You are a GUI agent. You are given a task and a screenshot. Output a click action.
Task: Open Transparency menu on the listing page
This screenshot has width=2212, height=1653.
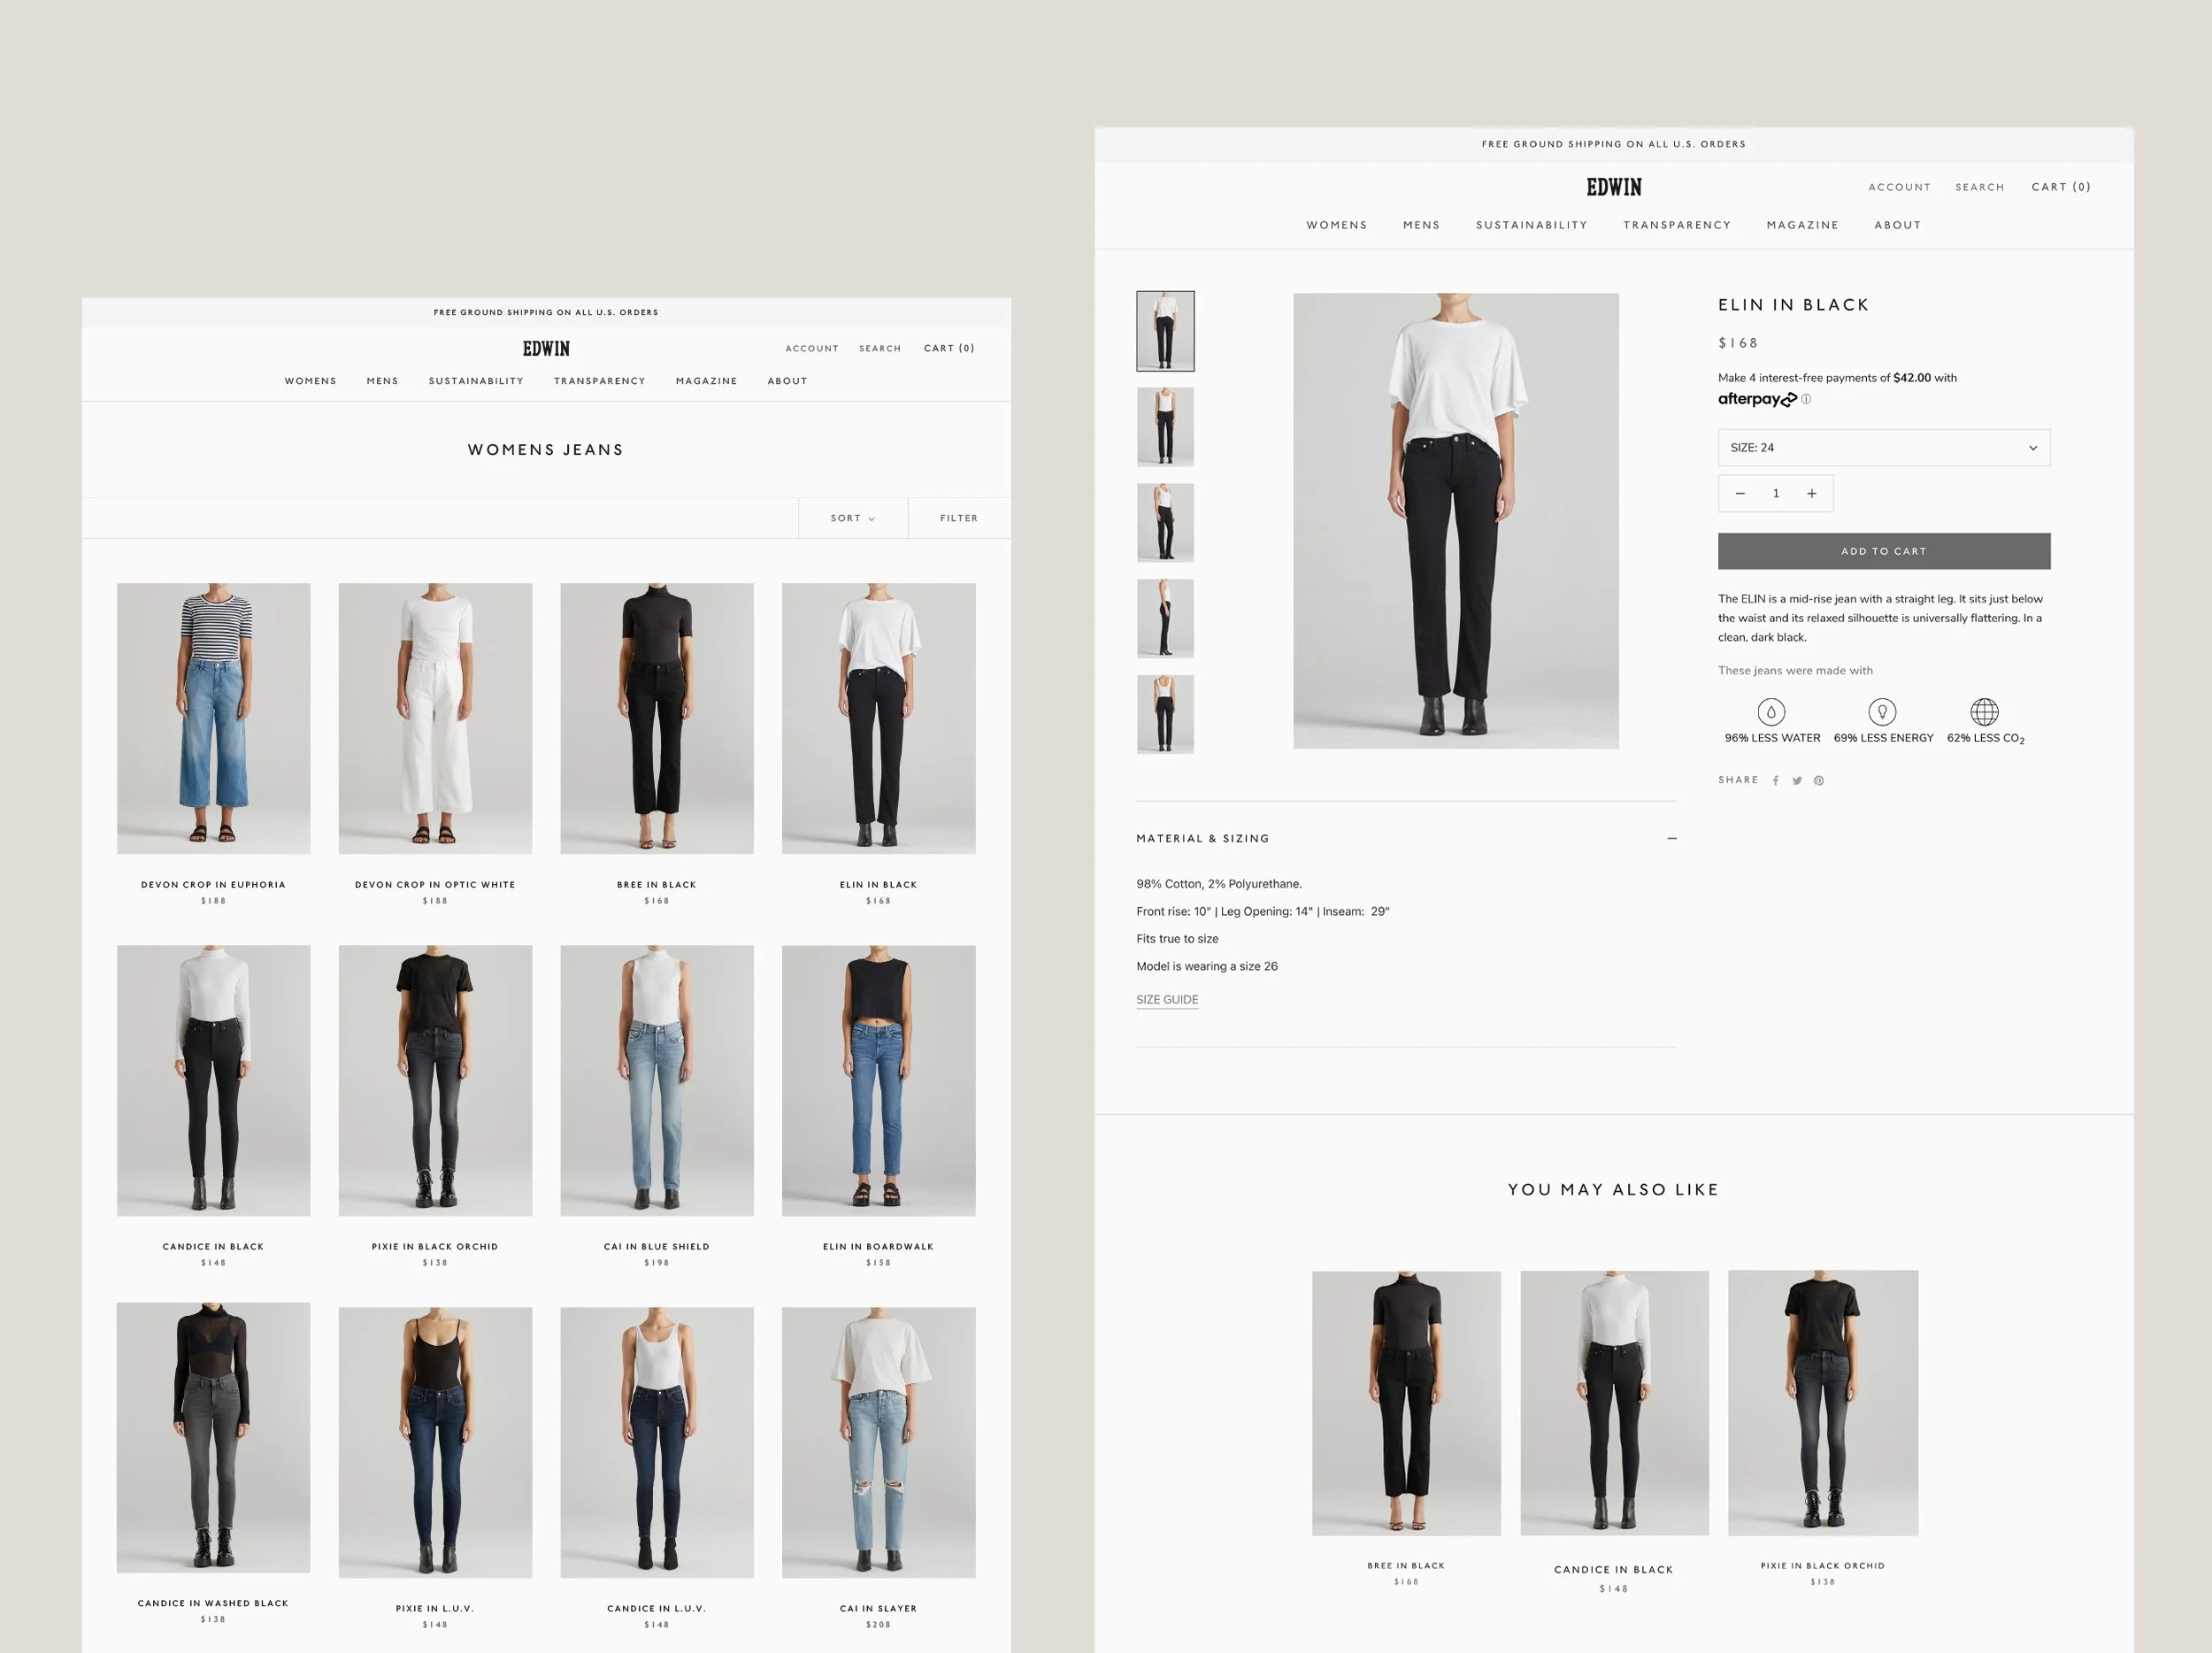[600, 381]
